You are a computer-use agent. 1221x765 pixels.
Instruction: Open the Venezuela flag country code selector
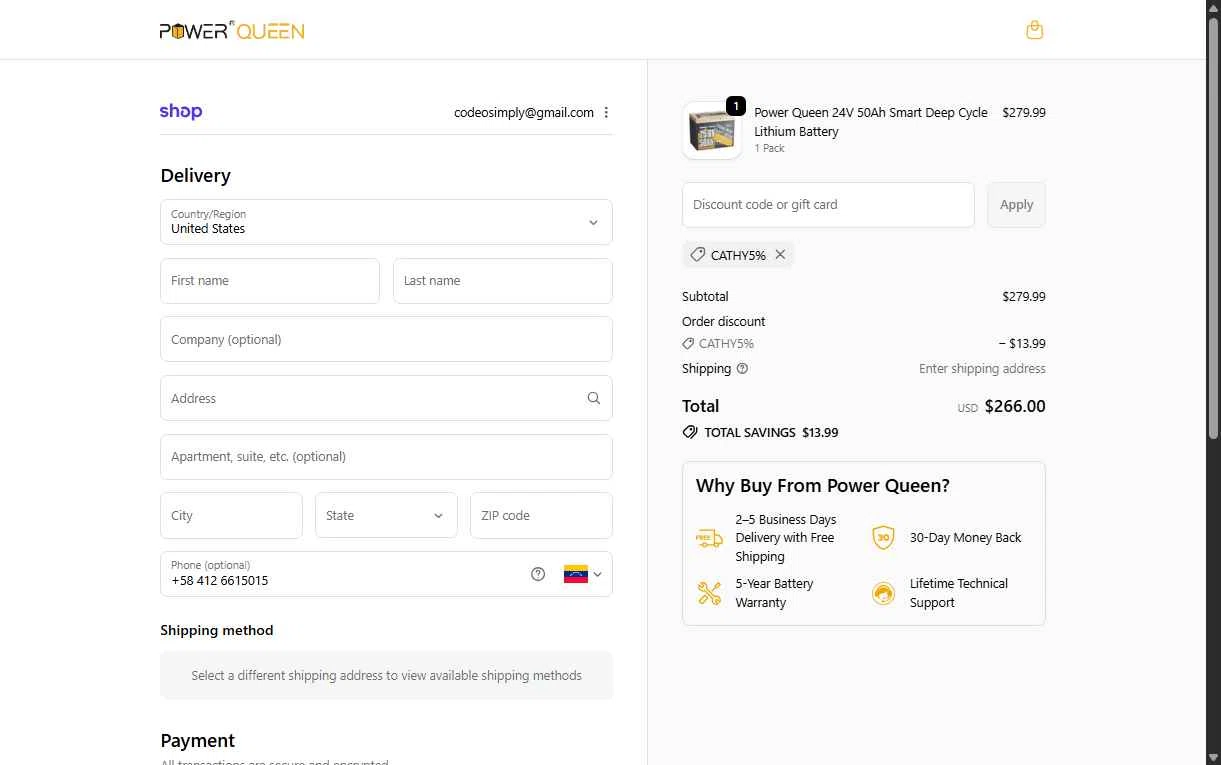coord(583,574)
